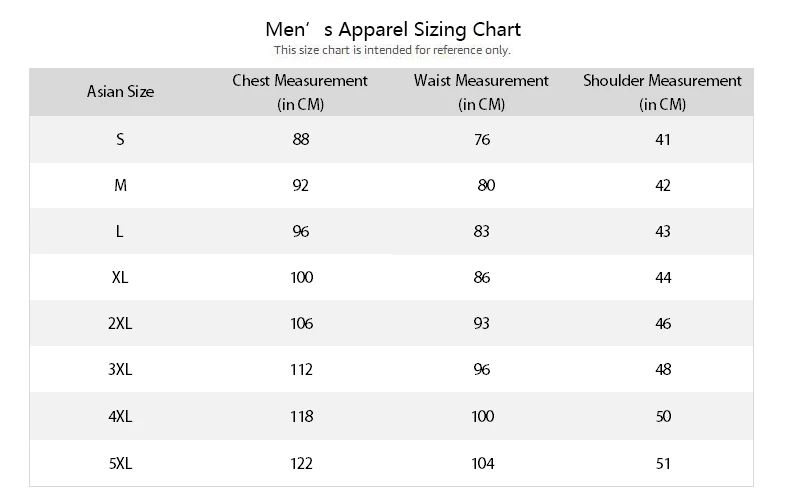Click the 2XL size row label
Viewport: 790px width, 500px height.
[x=120, y=324]
